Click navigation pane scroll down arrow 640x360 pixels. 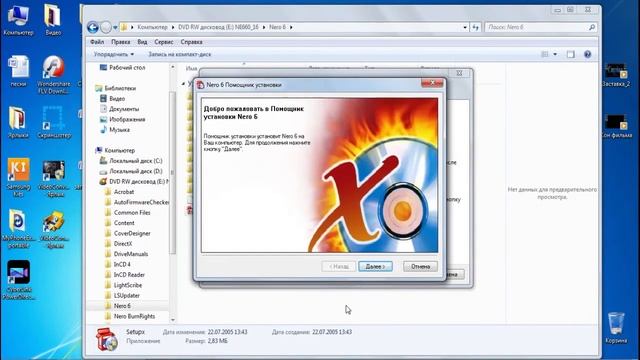coord(173,320)
